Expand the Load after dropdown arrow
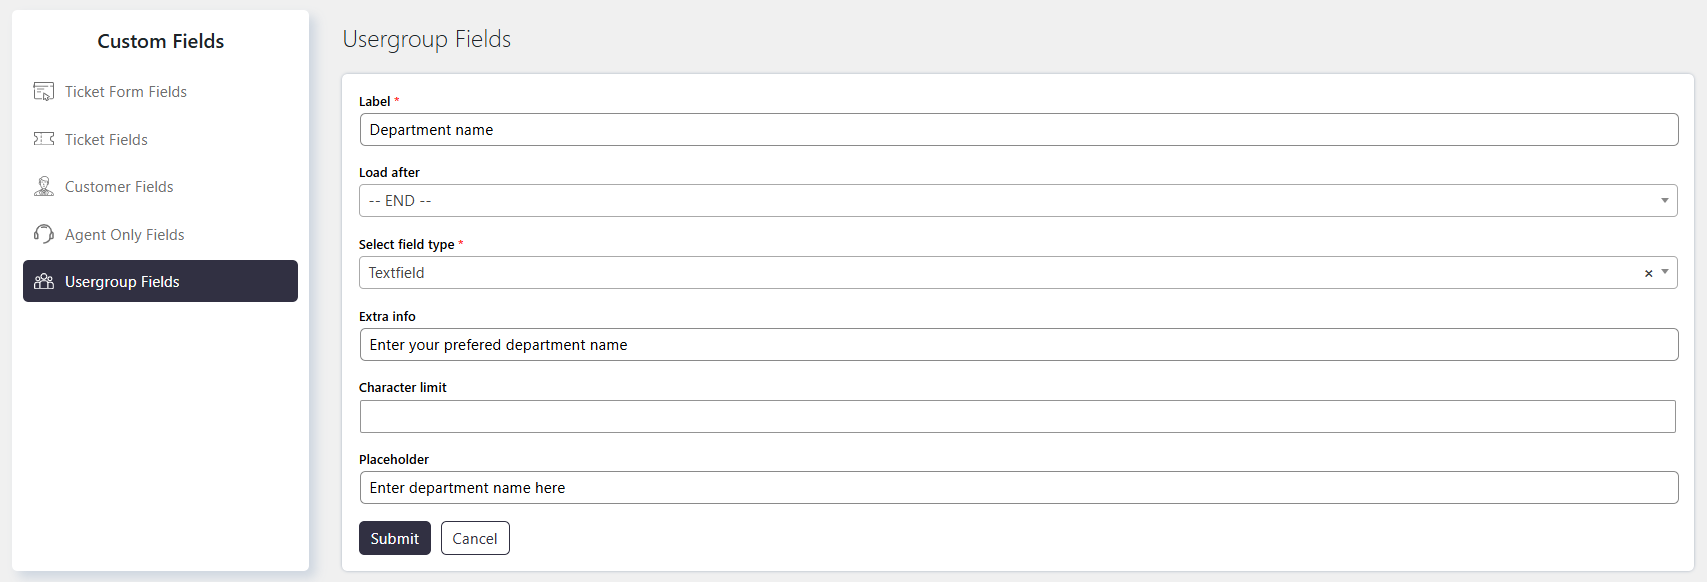This screenshot has width=1707, height=582. 1665,201
